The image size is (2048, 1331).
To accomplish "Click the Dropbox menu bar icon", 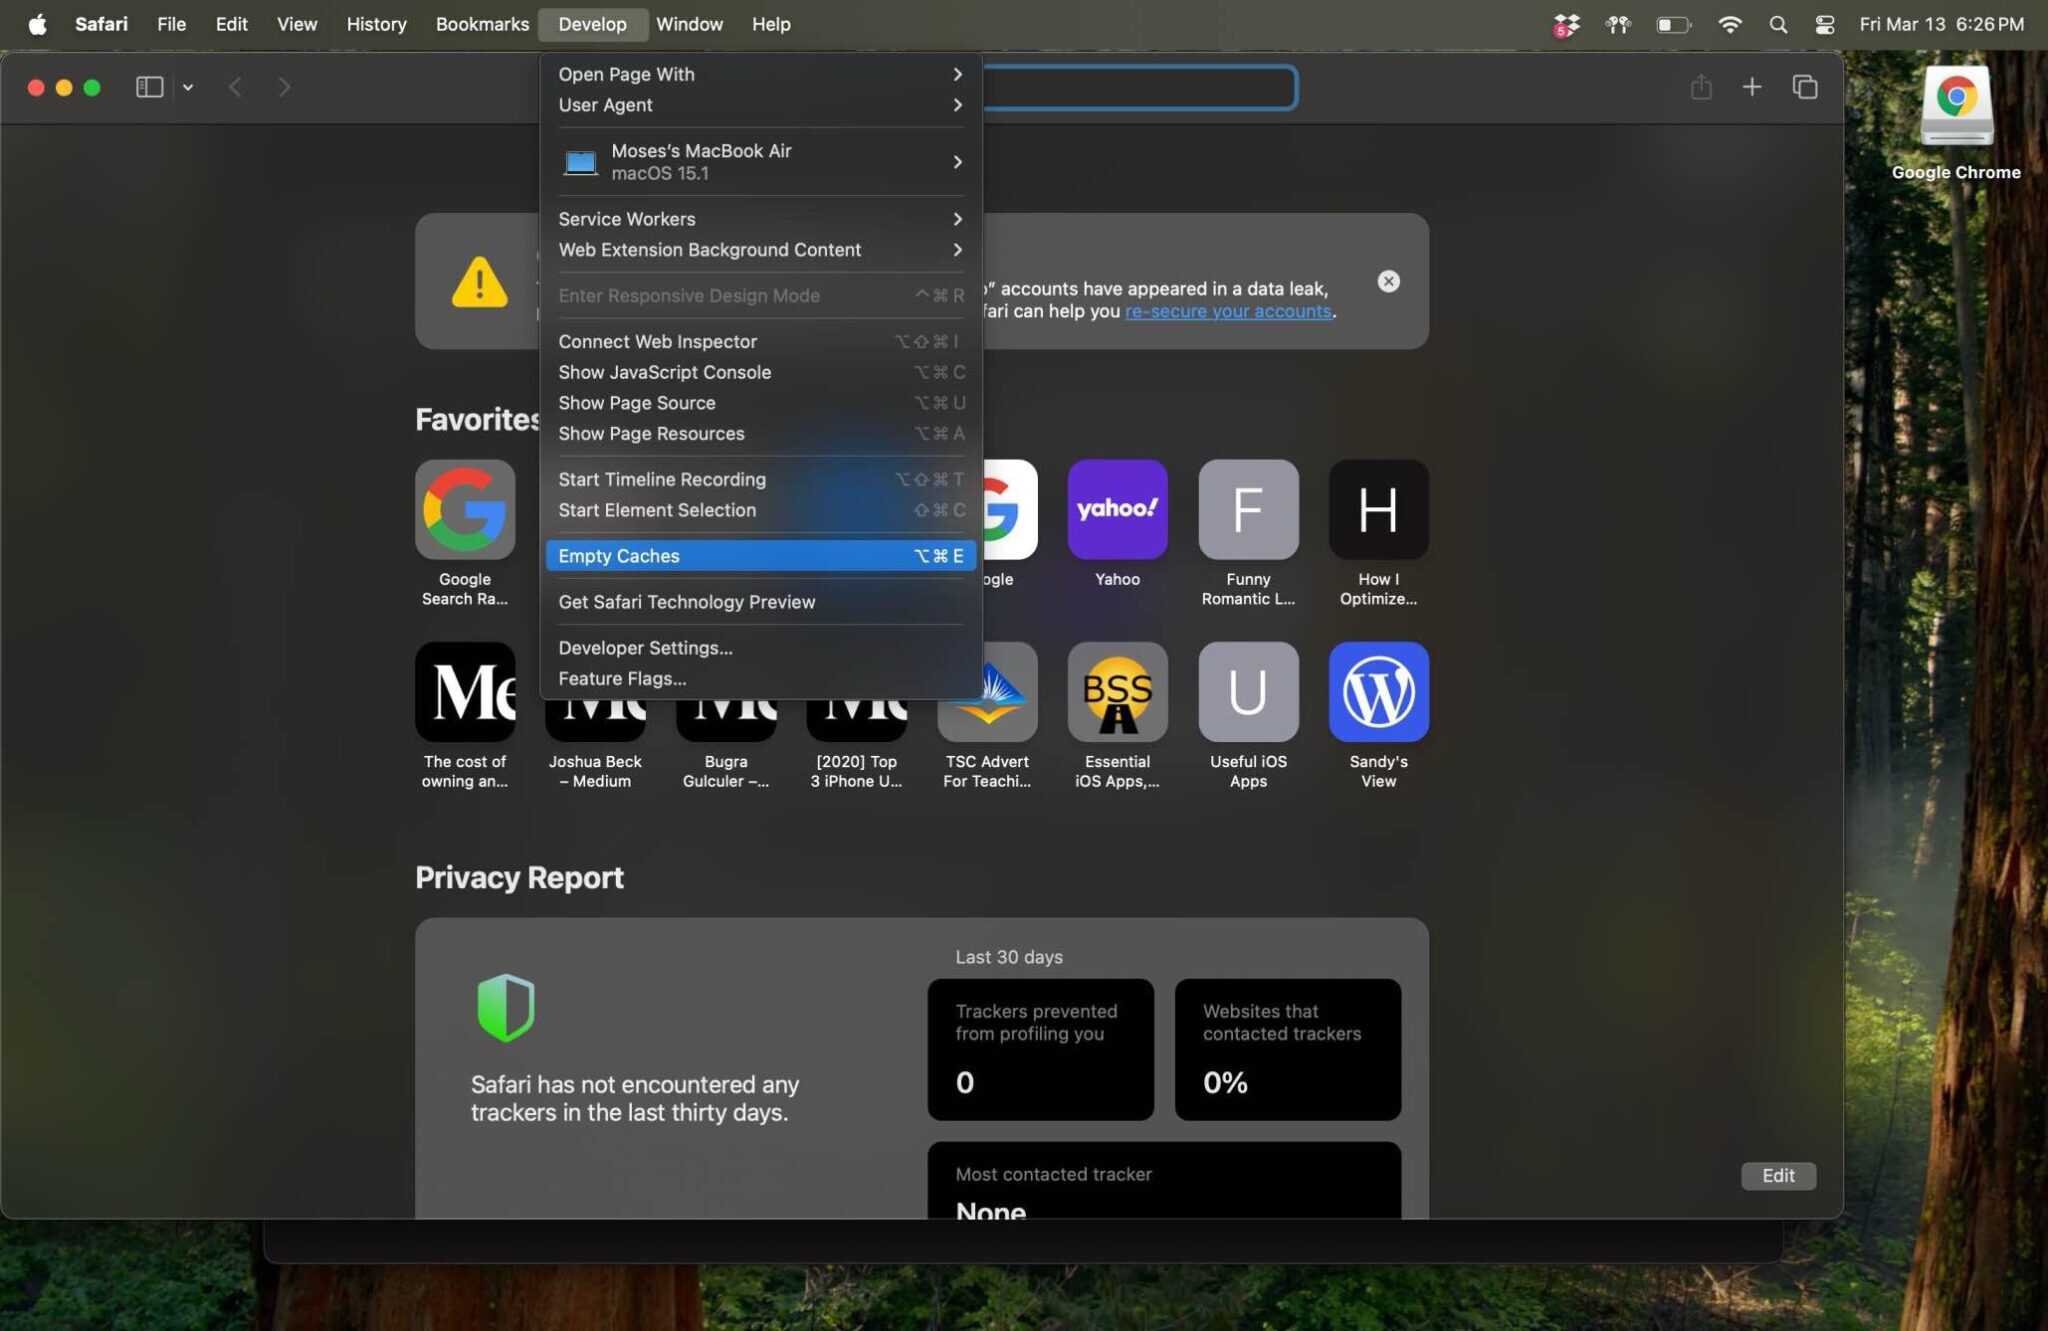I will (x=1566, y=25).
